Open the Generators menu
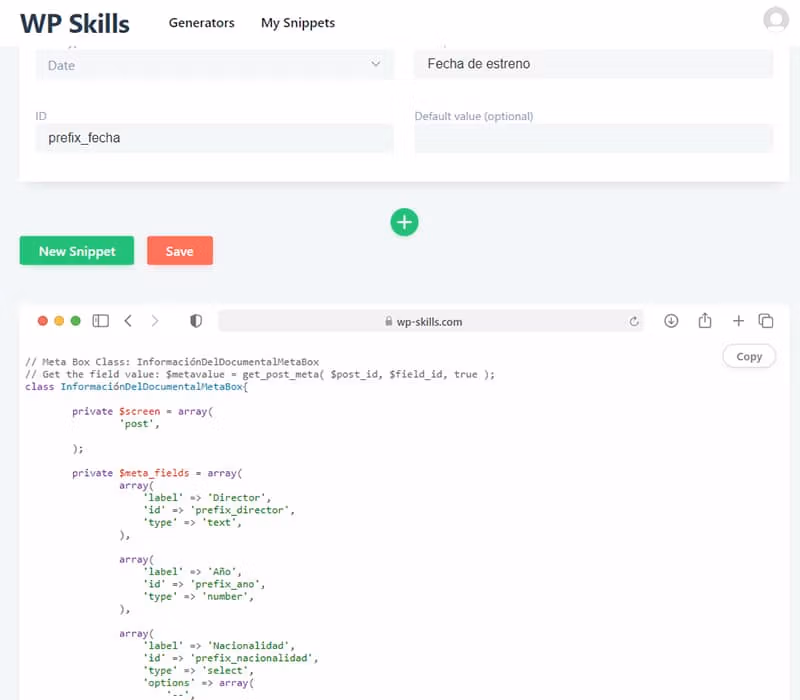 tap(202, 23)
